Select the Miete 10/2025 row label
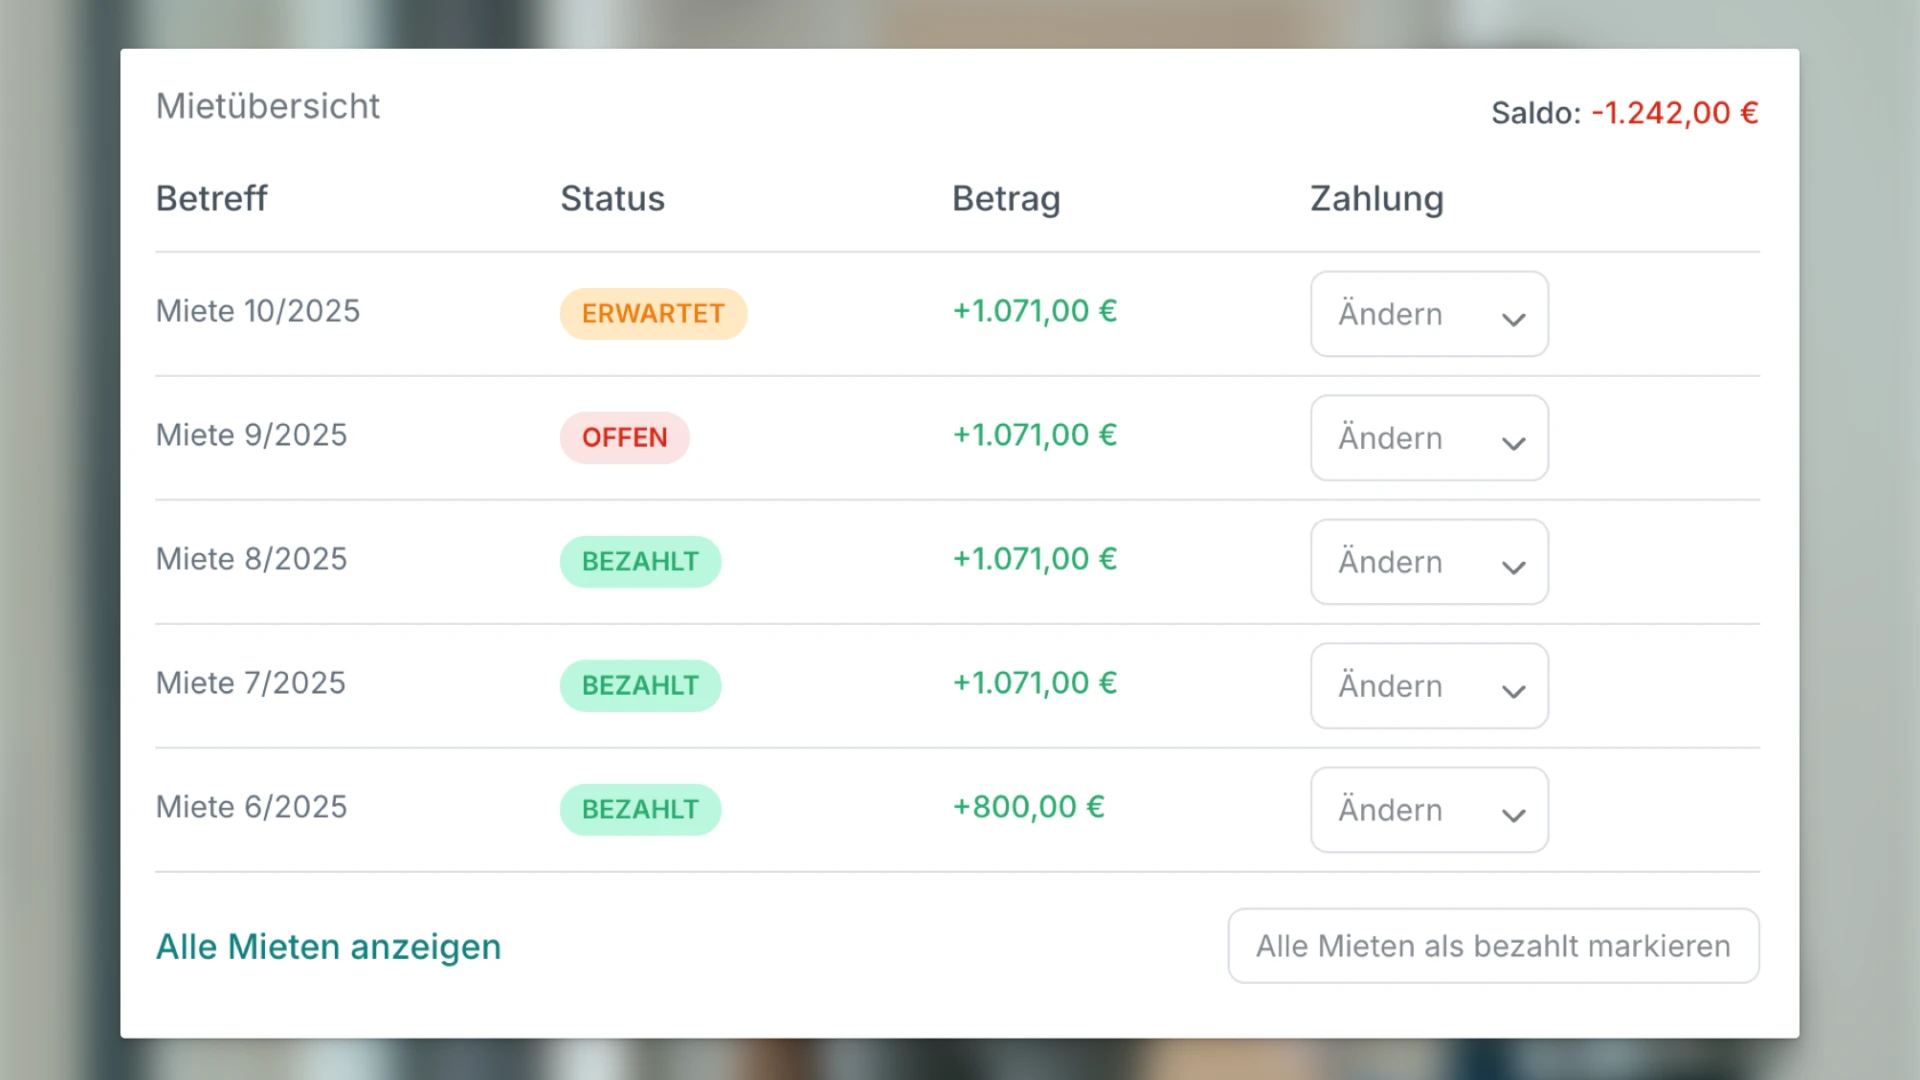 coord(257,311)
